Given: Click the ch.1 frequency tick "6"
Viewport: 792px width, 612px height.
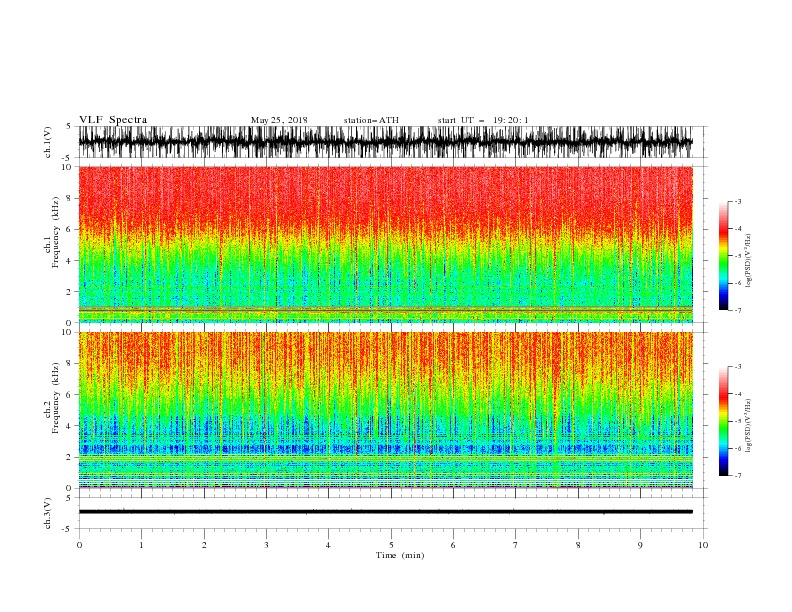Looking at the screenshot, I should pos(70,229).
